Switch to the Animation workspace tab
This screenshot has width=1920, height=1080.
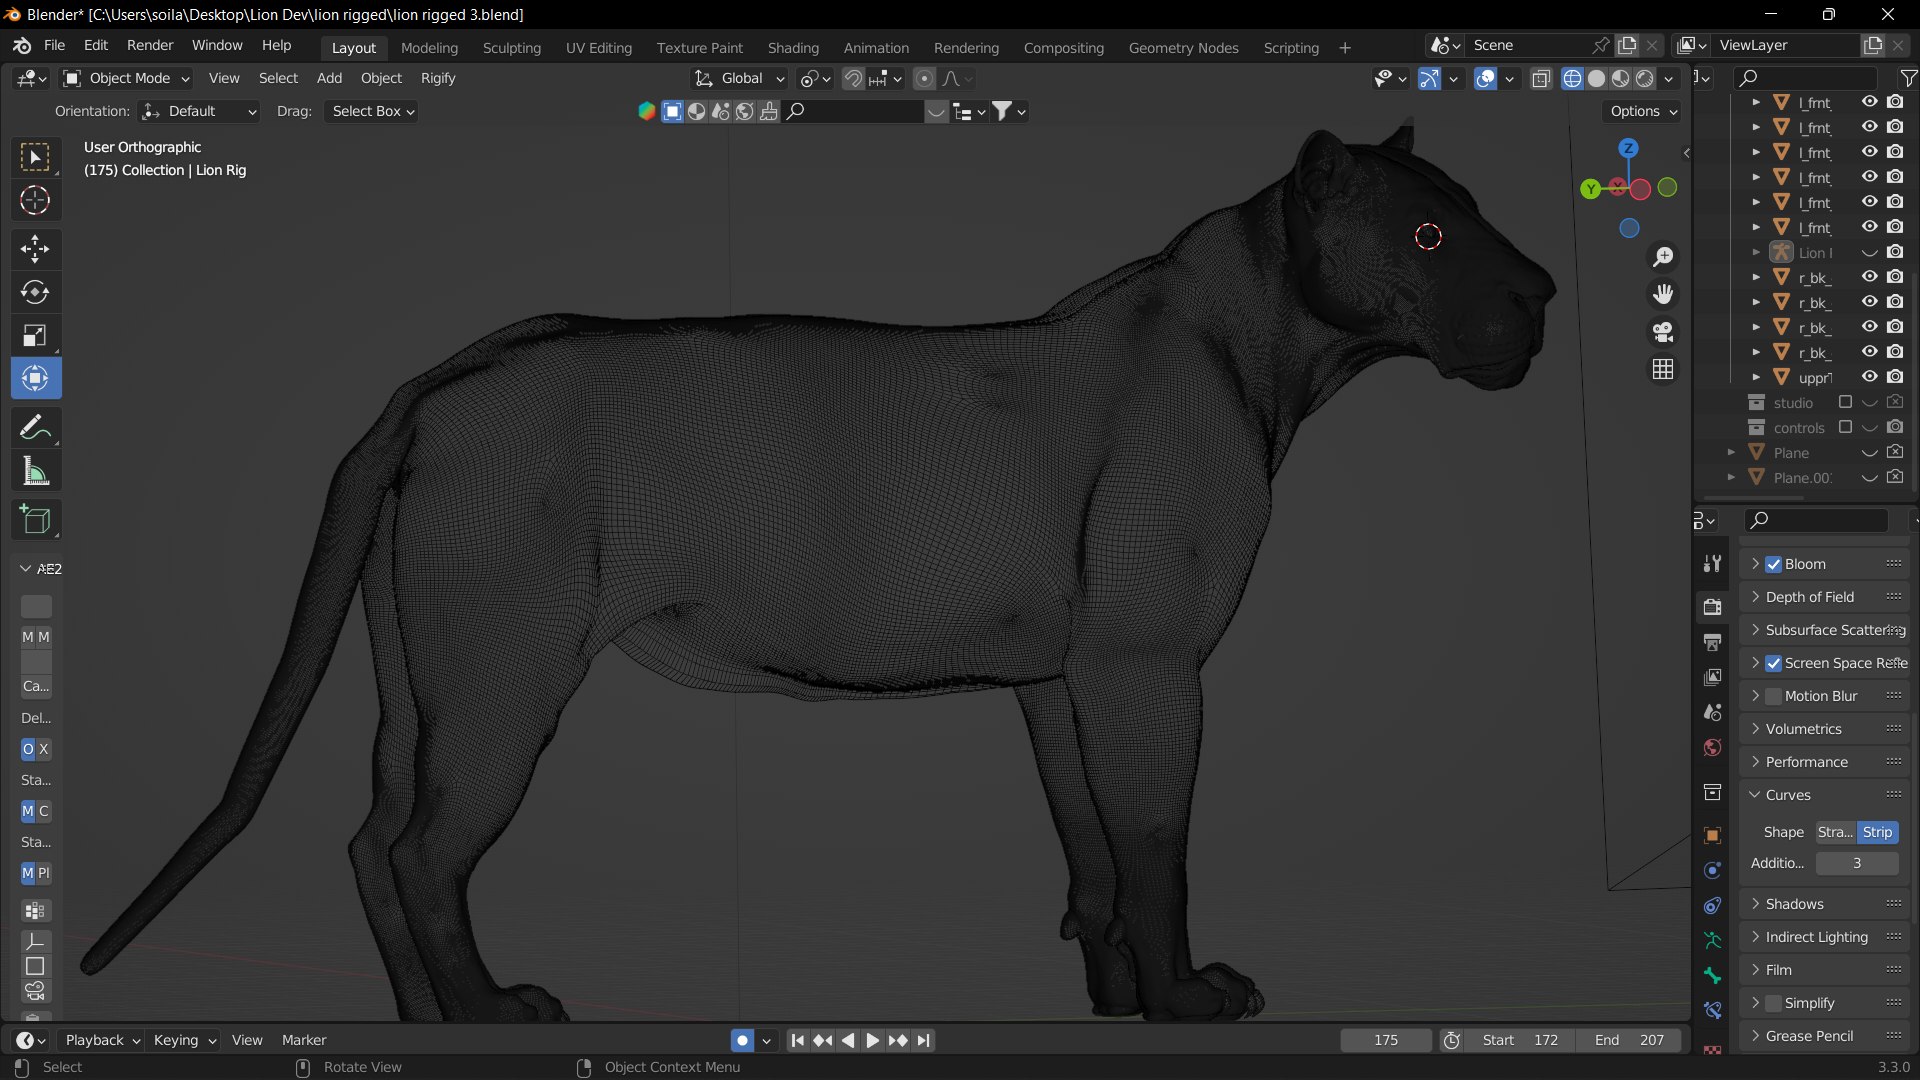click(x=876, y=48)
